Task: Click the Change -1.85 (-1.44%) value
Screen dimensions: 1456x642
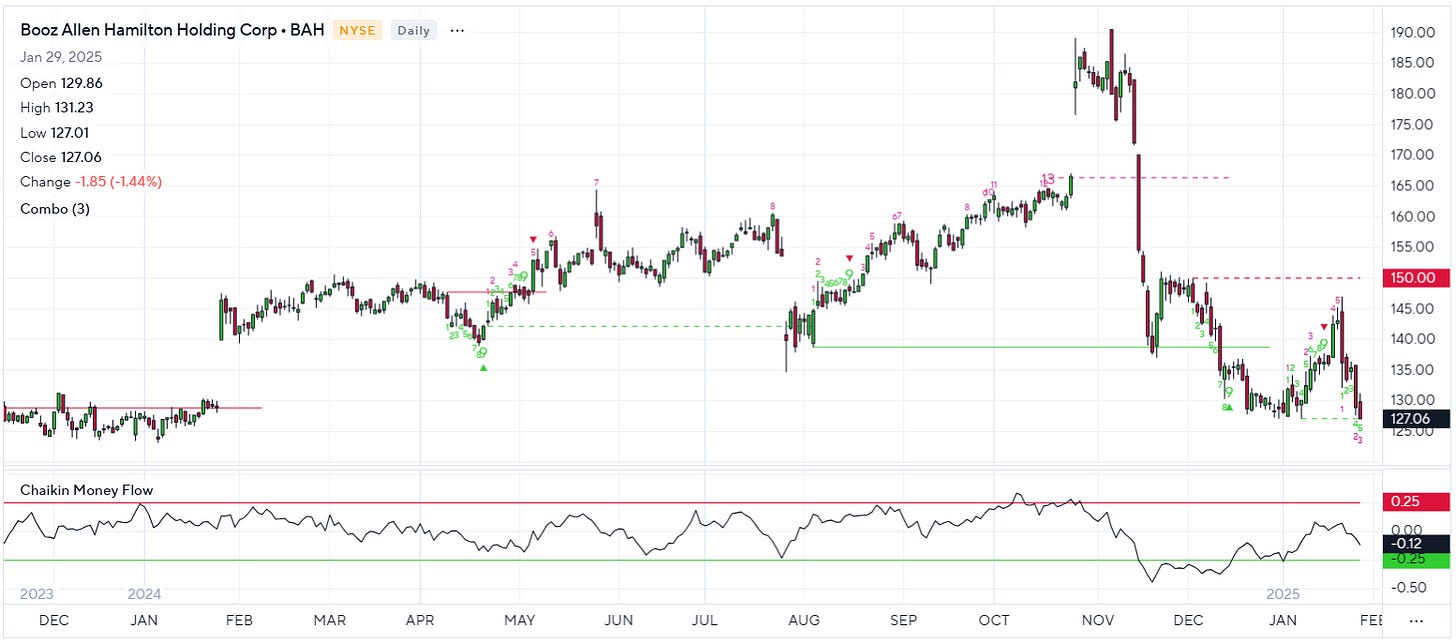Action: click(x=91, y=182)
